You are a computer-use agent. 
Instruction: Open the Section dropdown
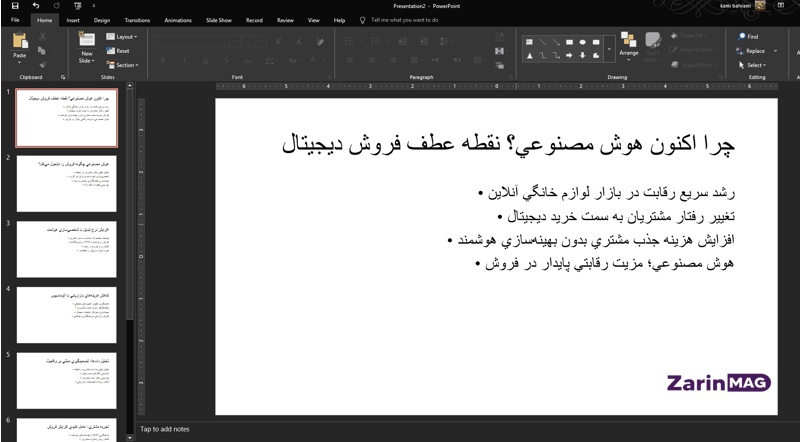[x=122, y=65]
